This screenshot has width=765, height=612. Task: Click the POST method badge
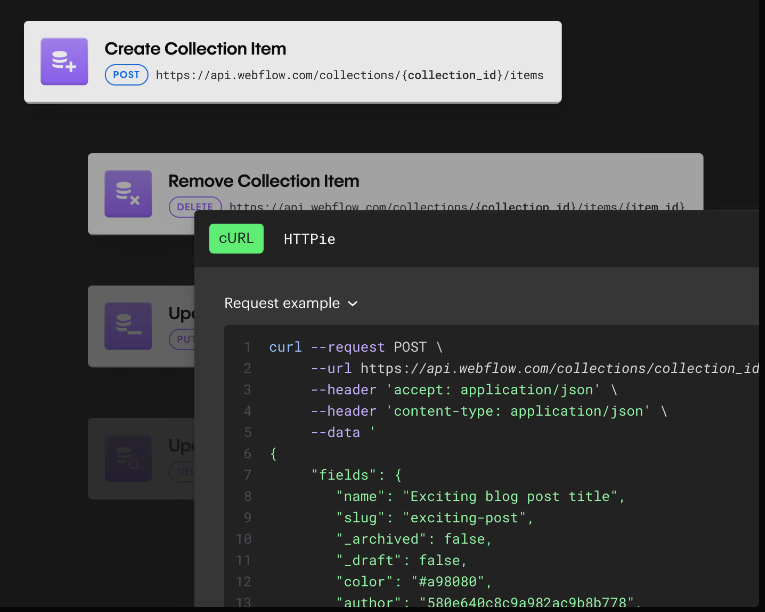[x=126, y=75]
